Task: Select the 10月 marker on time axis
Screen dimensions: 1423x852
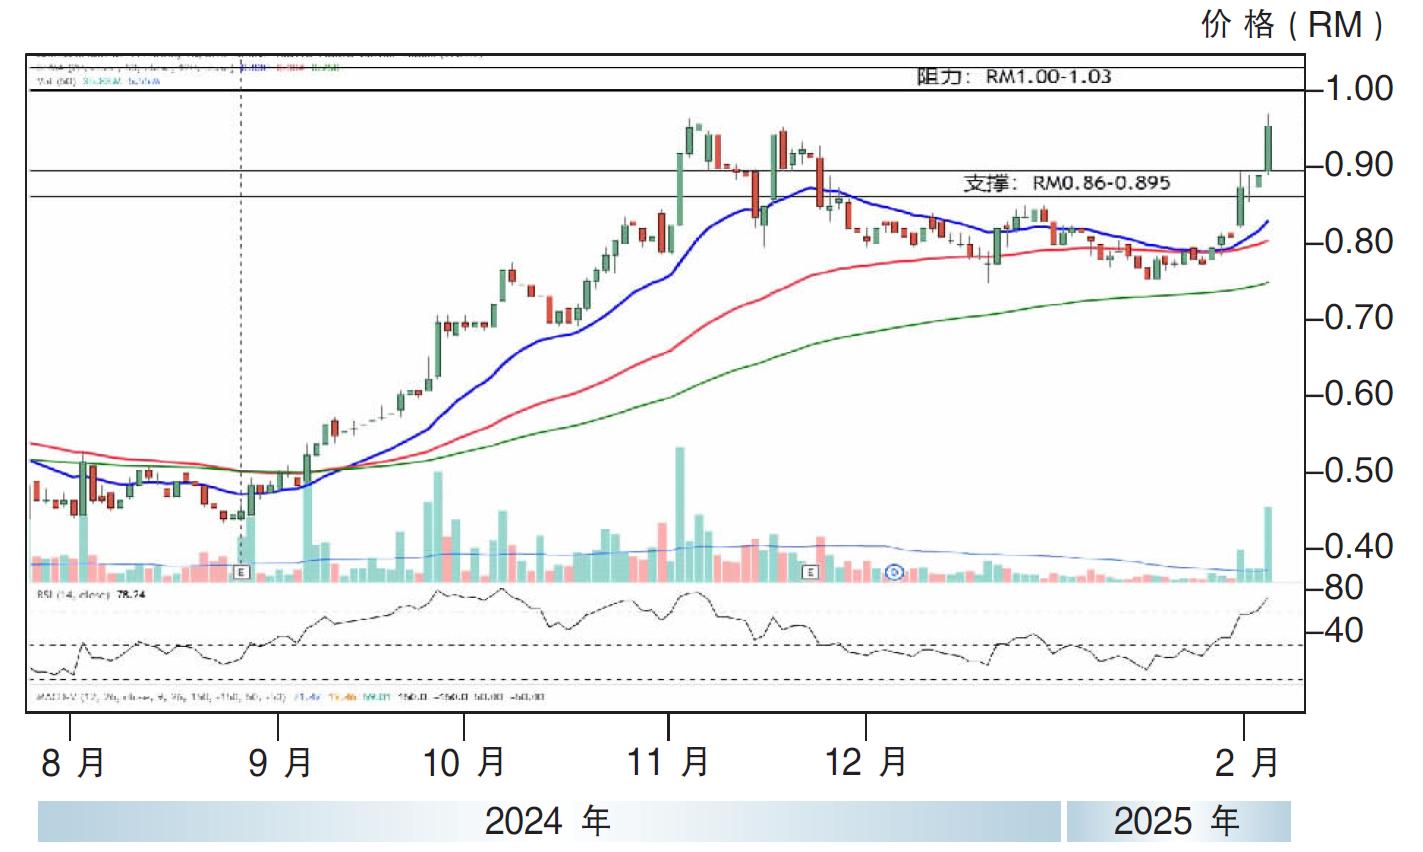Action: [464, 763]
